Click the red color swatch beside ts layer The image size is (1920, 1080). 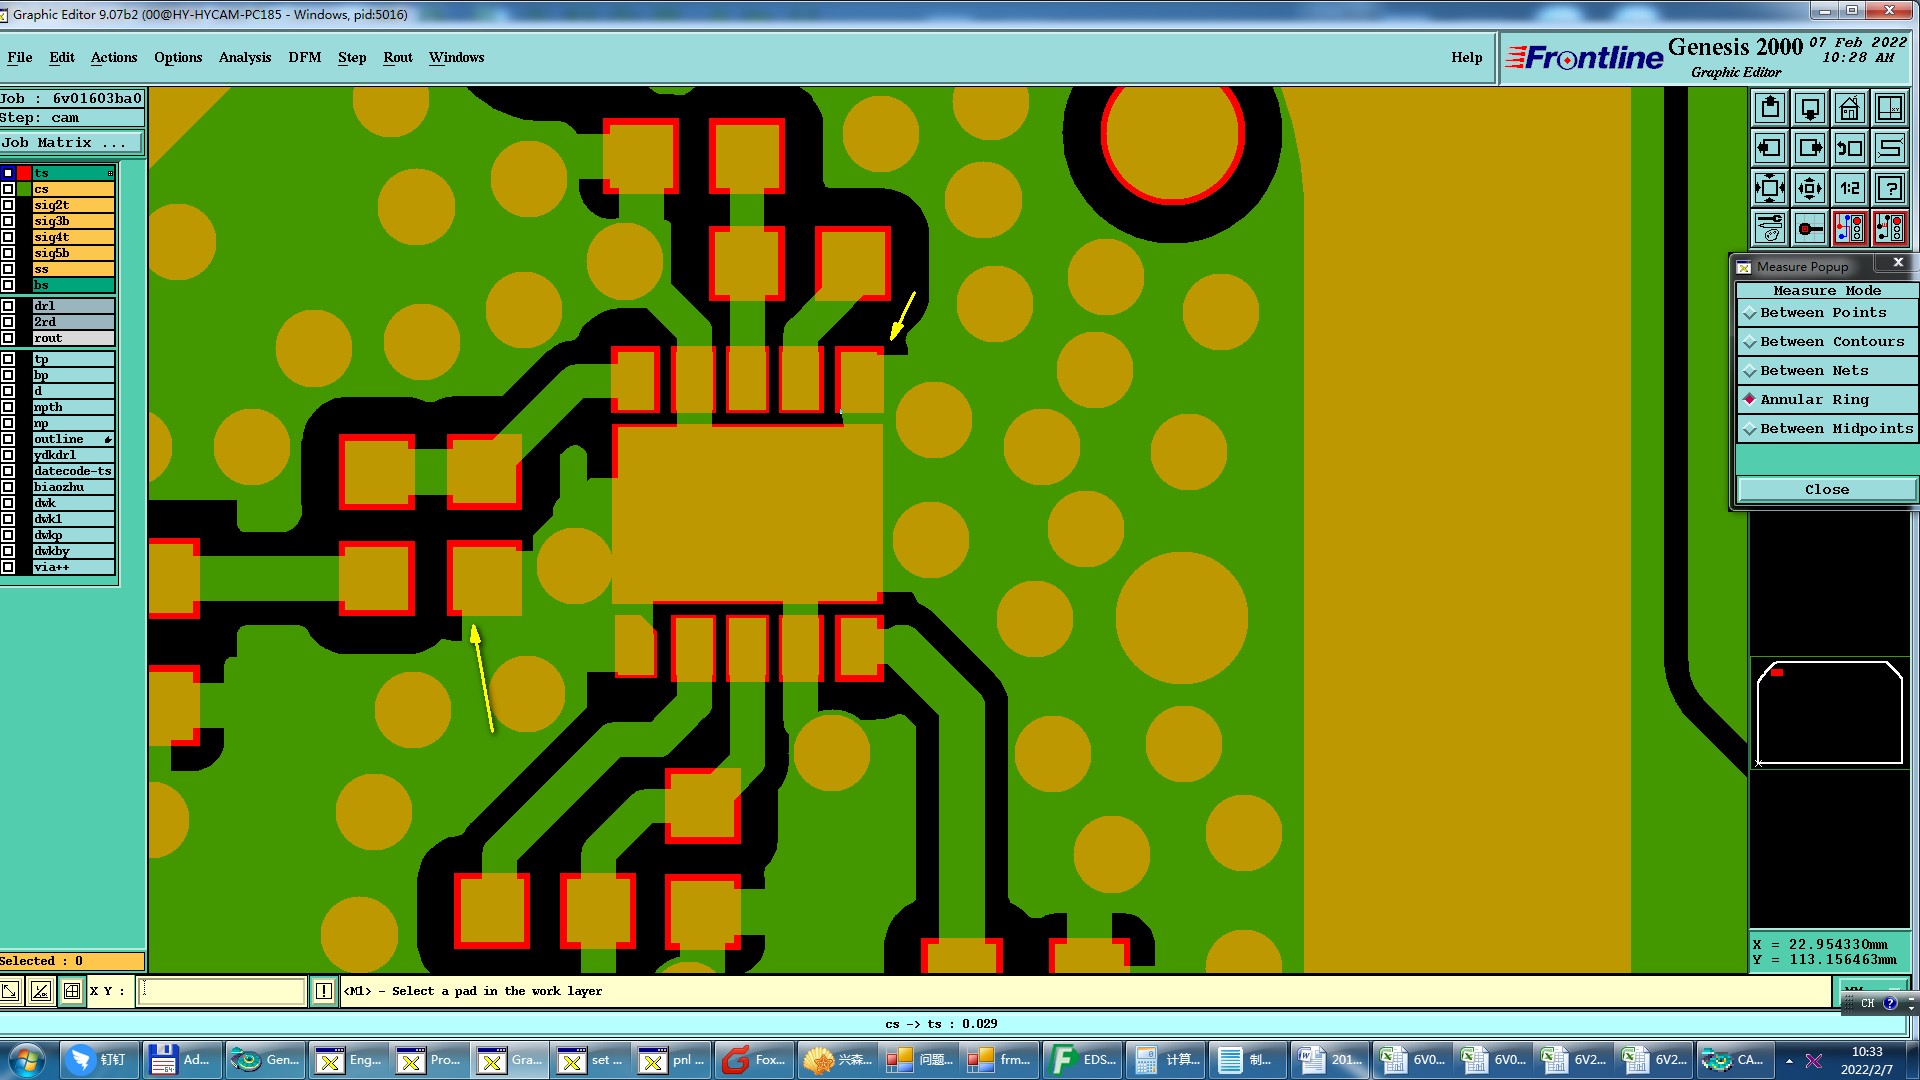pyautogui.click(x=24, y=173)
